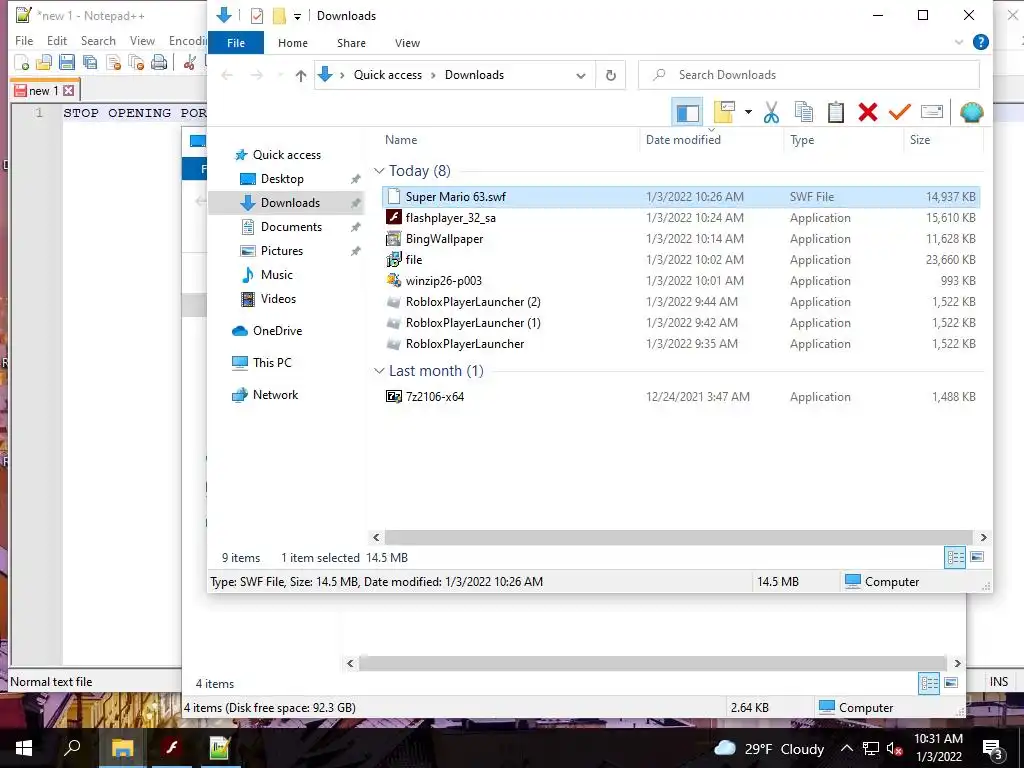This screenshot has height=768, width=1024.
Task: Open the View ribbon tab in Explorer
Action: pos(407,43)
